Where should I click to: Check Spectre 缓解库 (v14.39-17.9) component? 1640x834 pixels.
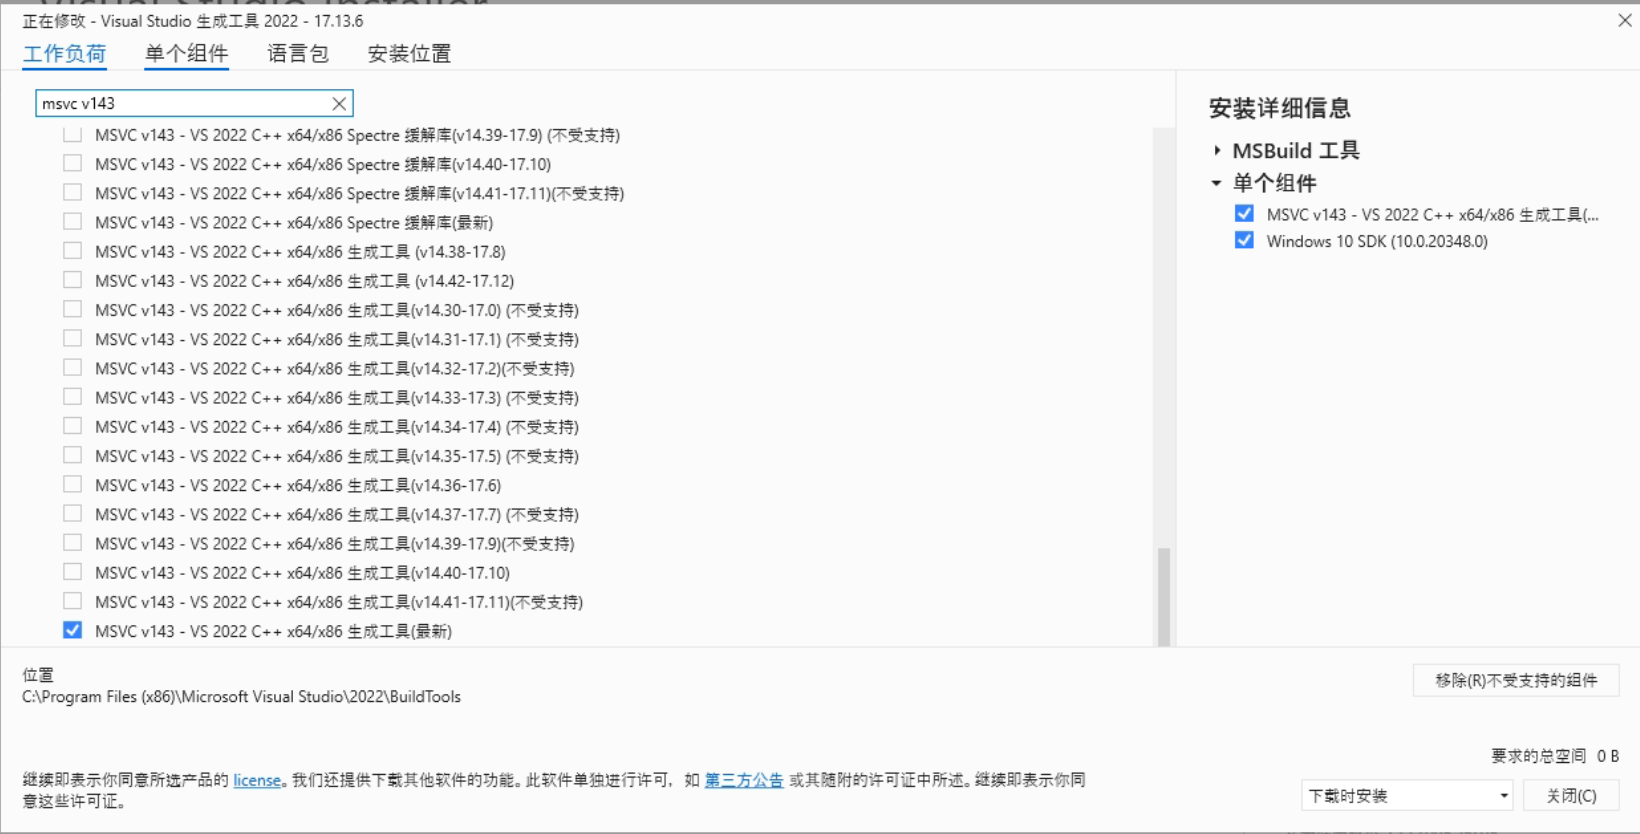pos(72,134)
